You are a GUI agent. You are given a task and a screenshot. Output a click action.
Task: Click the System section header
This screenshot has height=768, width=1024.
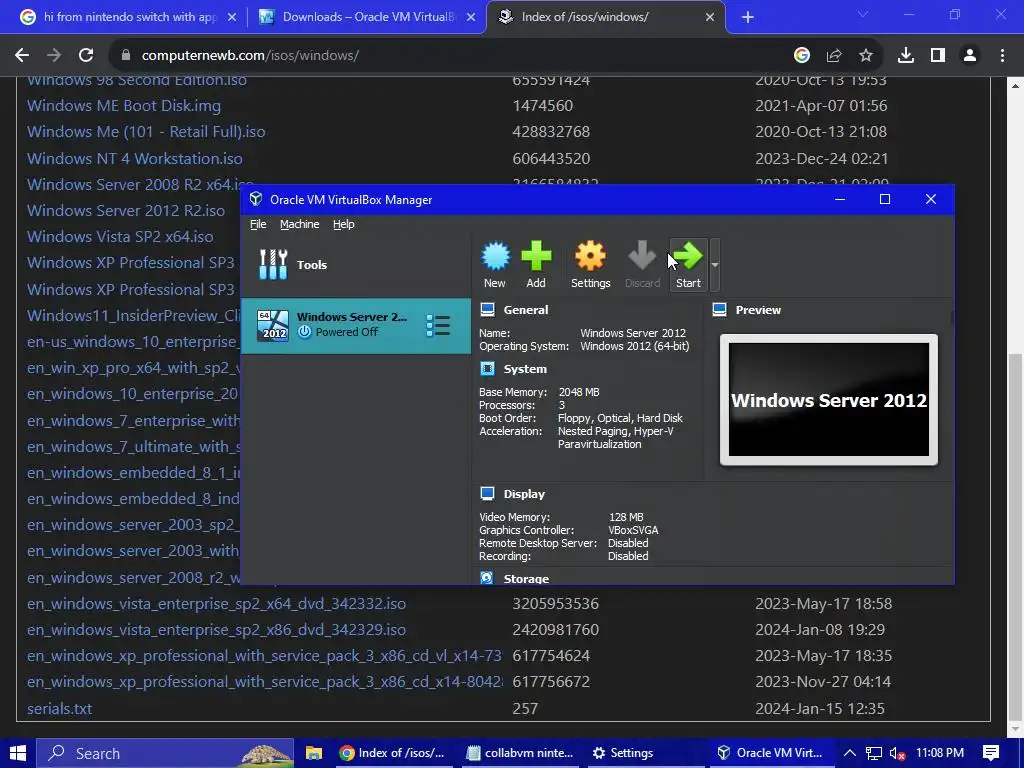point(525,369)
